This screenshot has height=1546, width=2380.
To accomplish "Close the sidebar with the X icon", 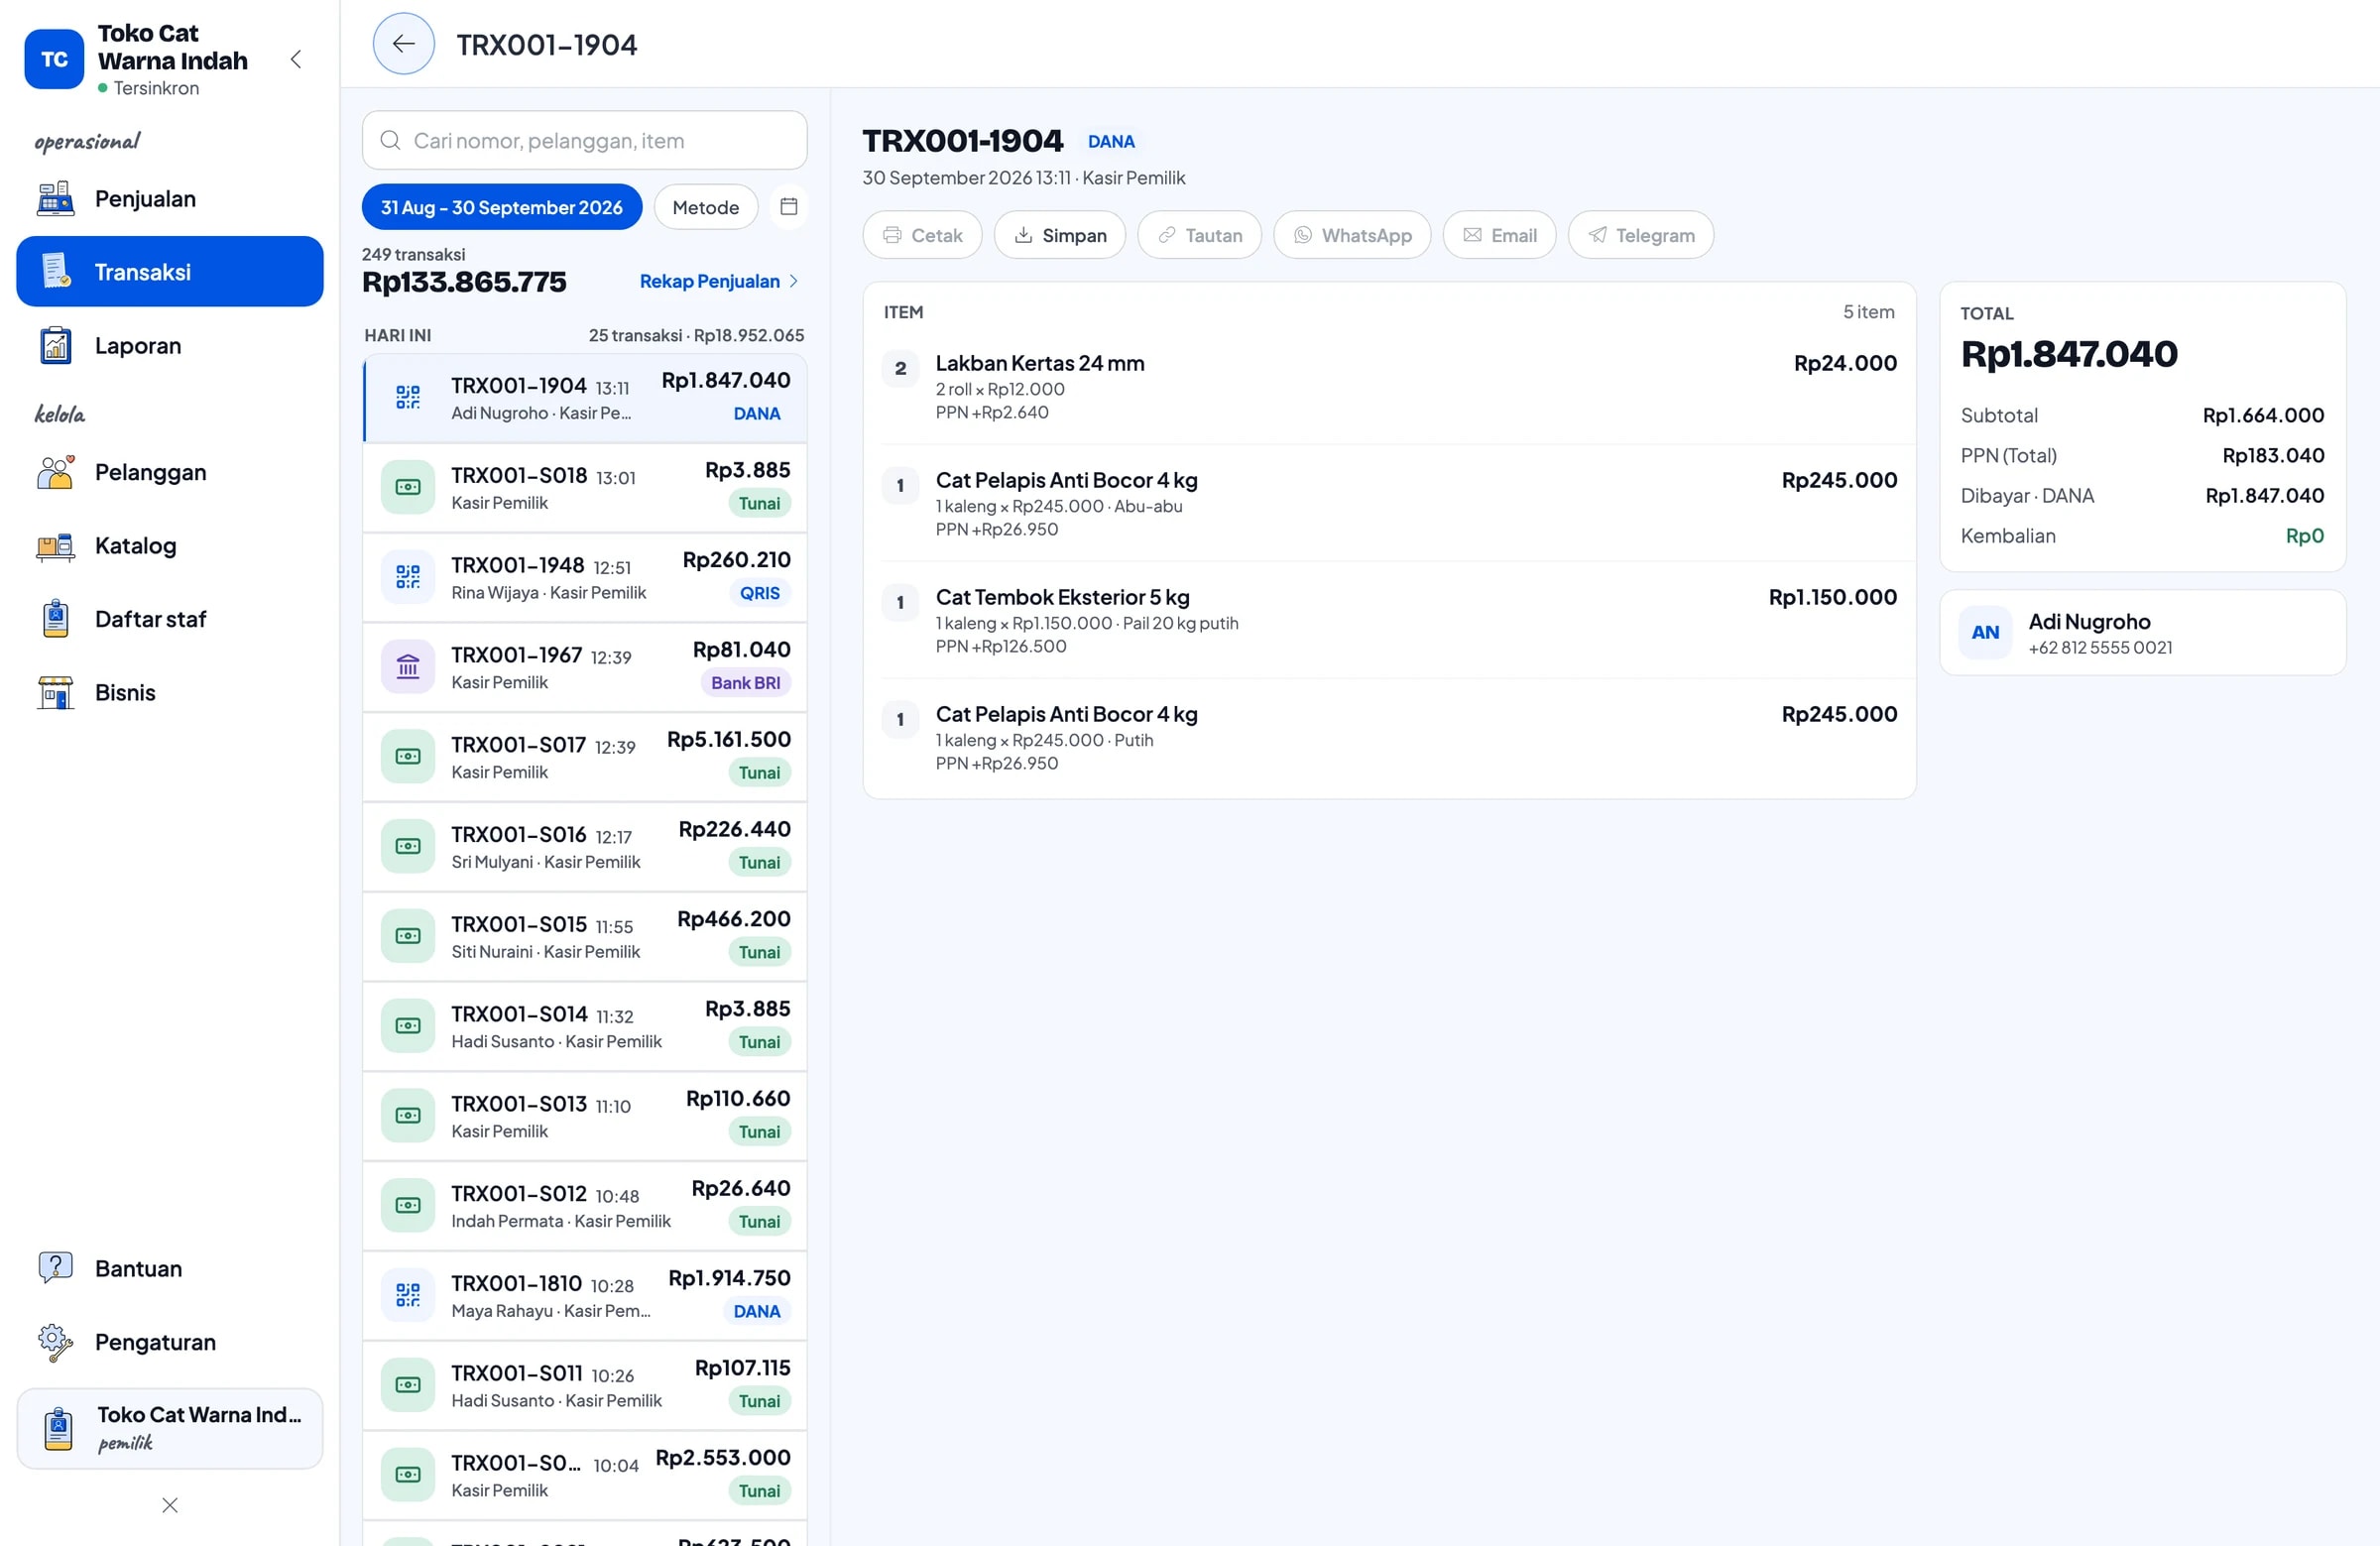I will [170, 1505].
